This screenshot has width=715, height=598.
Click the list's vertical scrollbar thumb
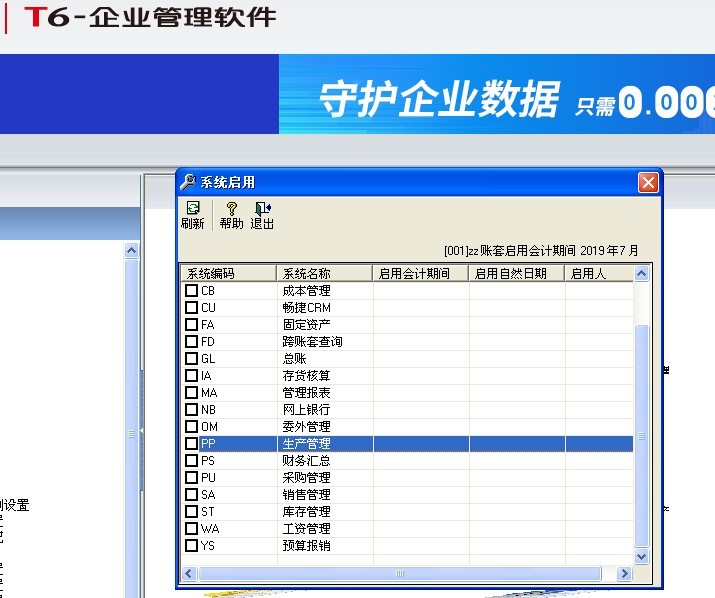click(642, 436)
